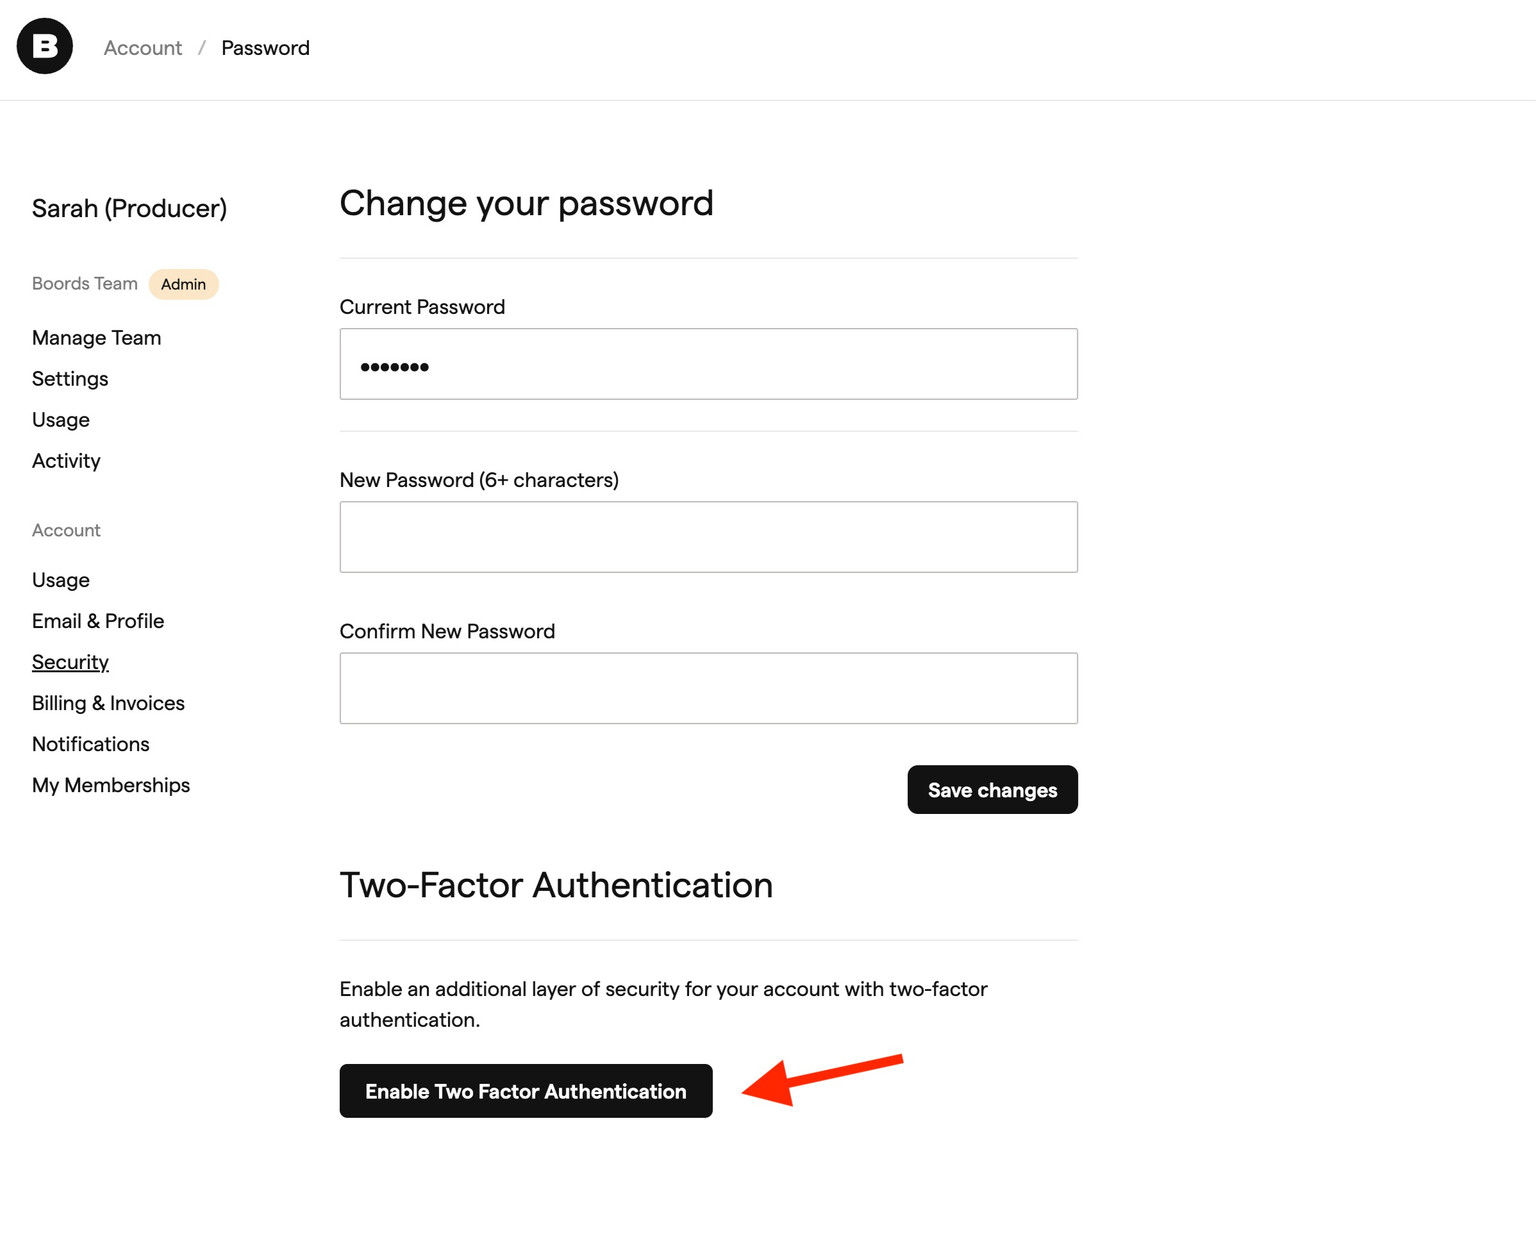Open Billing & Invoices

coord(108,703)
